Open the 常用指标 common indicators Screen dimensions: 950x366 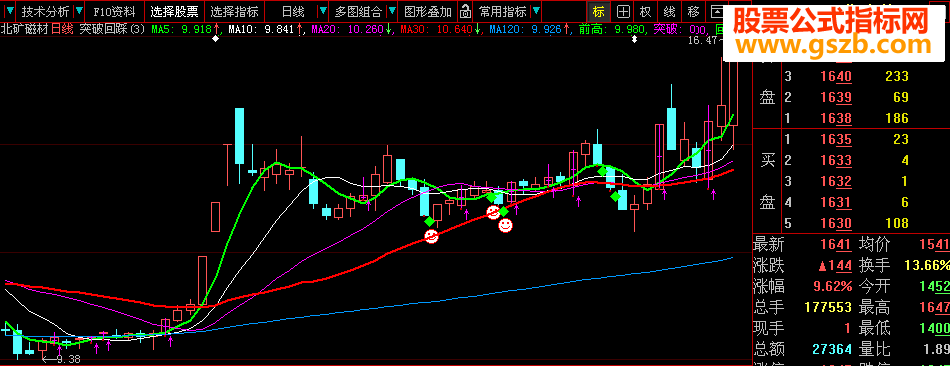coord(503,11)
